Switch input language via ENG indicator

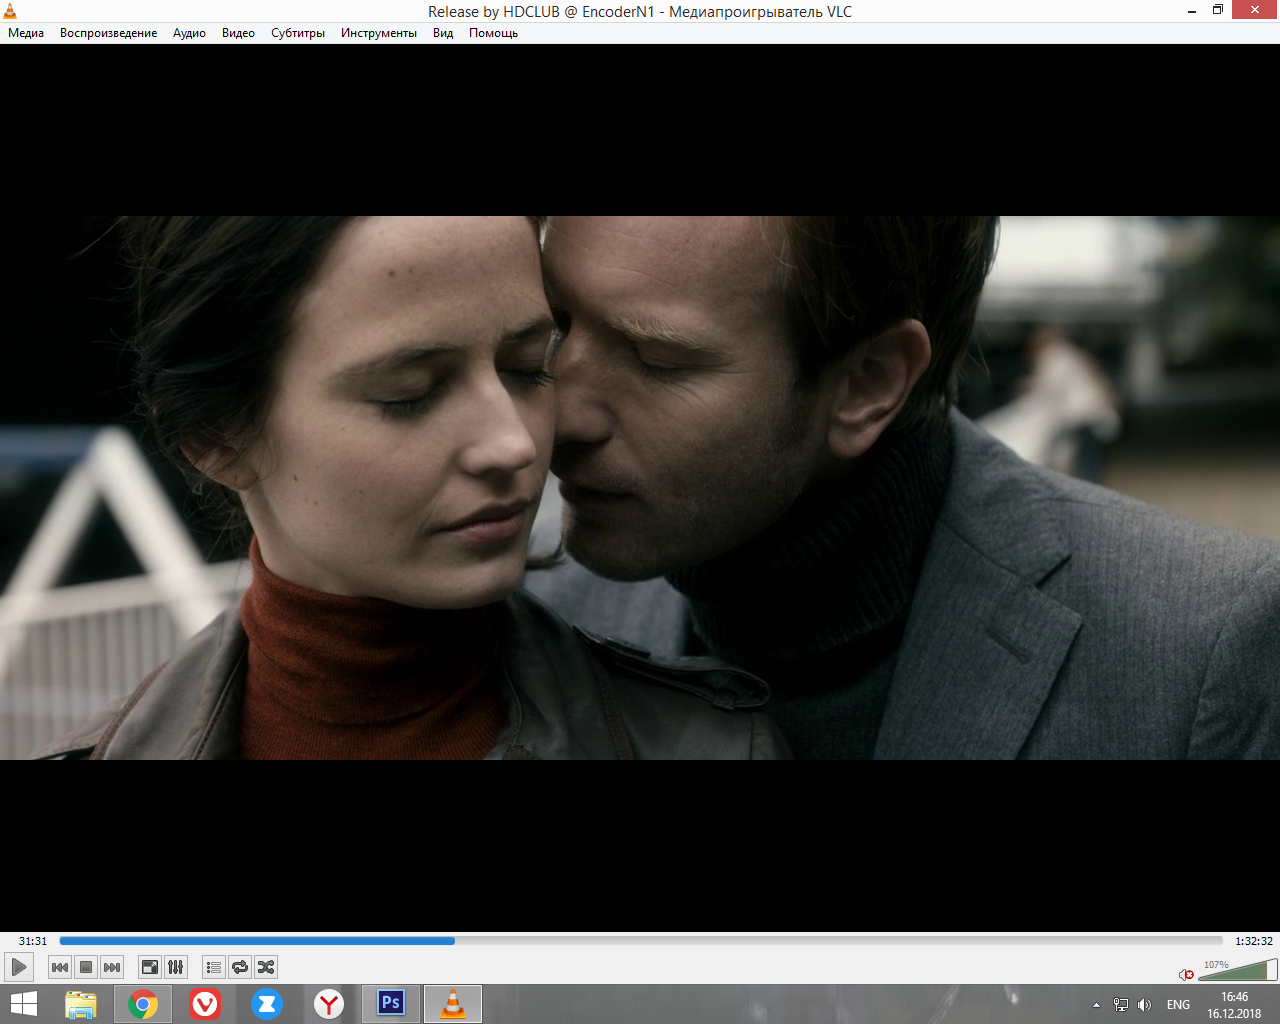coord(1179,1005)
